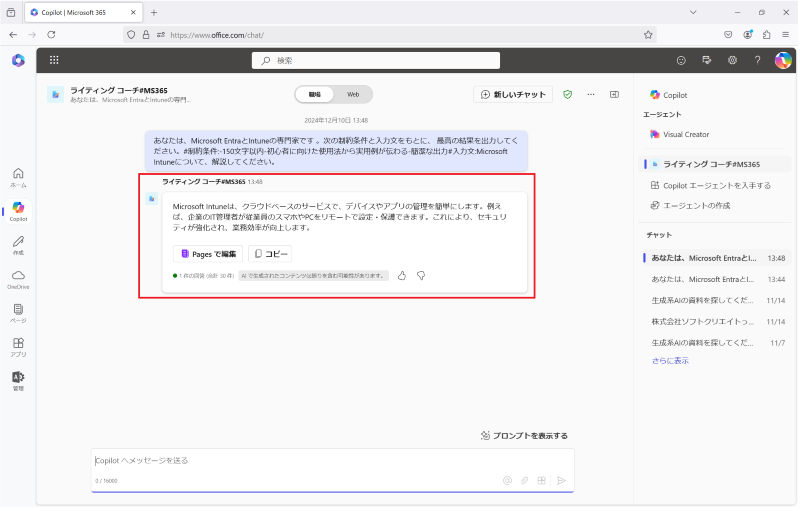The image size is (800, 511).
Task: Open the browser tab list dropdown chevron
Action: 693,12
